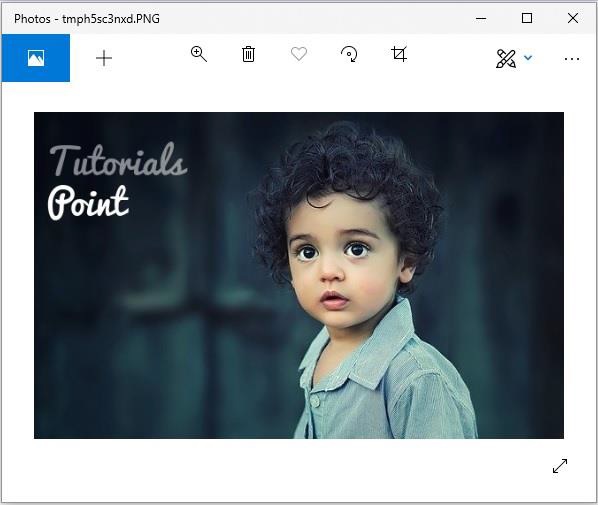This screenshot has height=505, width=600.
Task: Rotate the image with the rotate icon
Action: pyautogui.click(x=349, y=55)
